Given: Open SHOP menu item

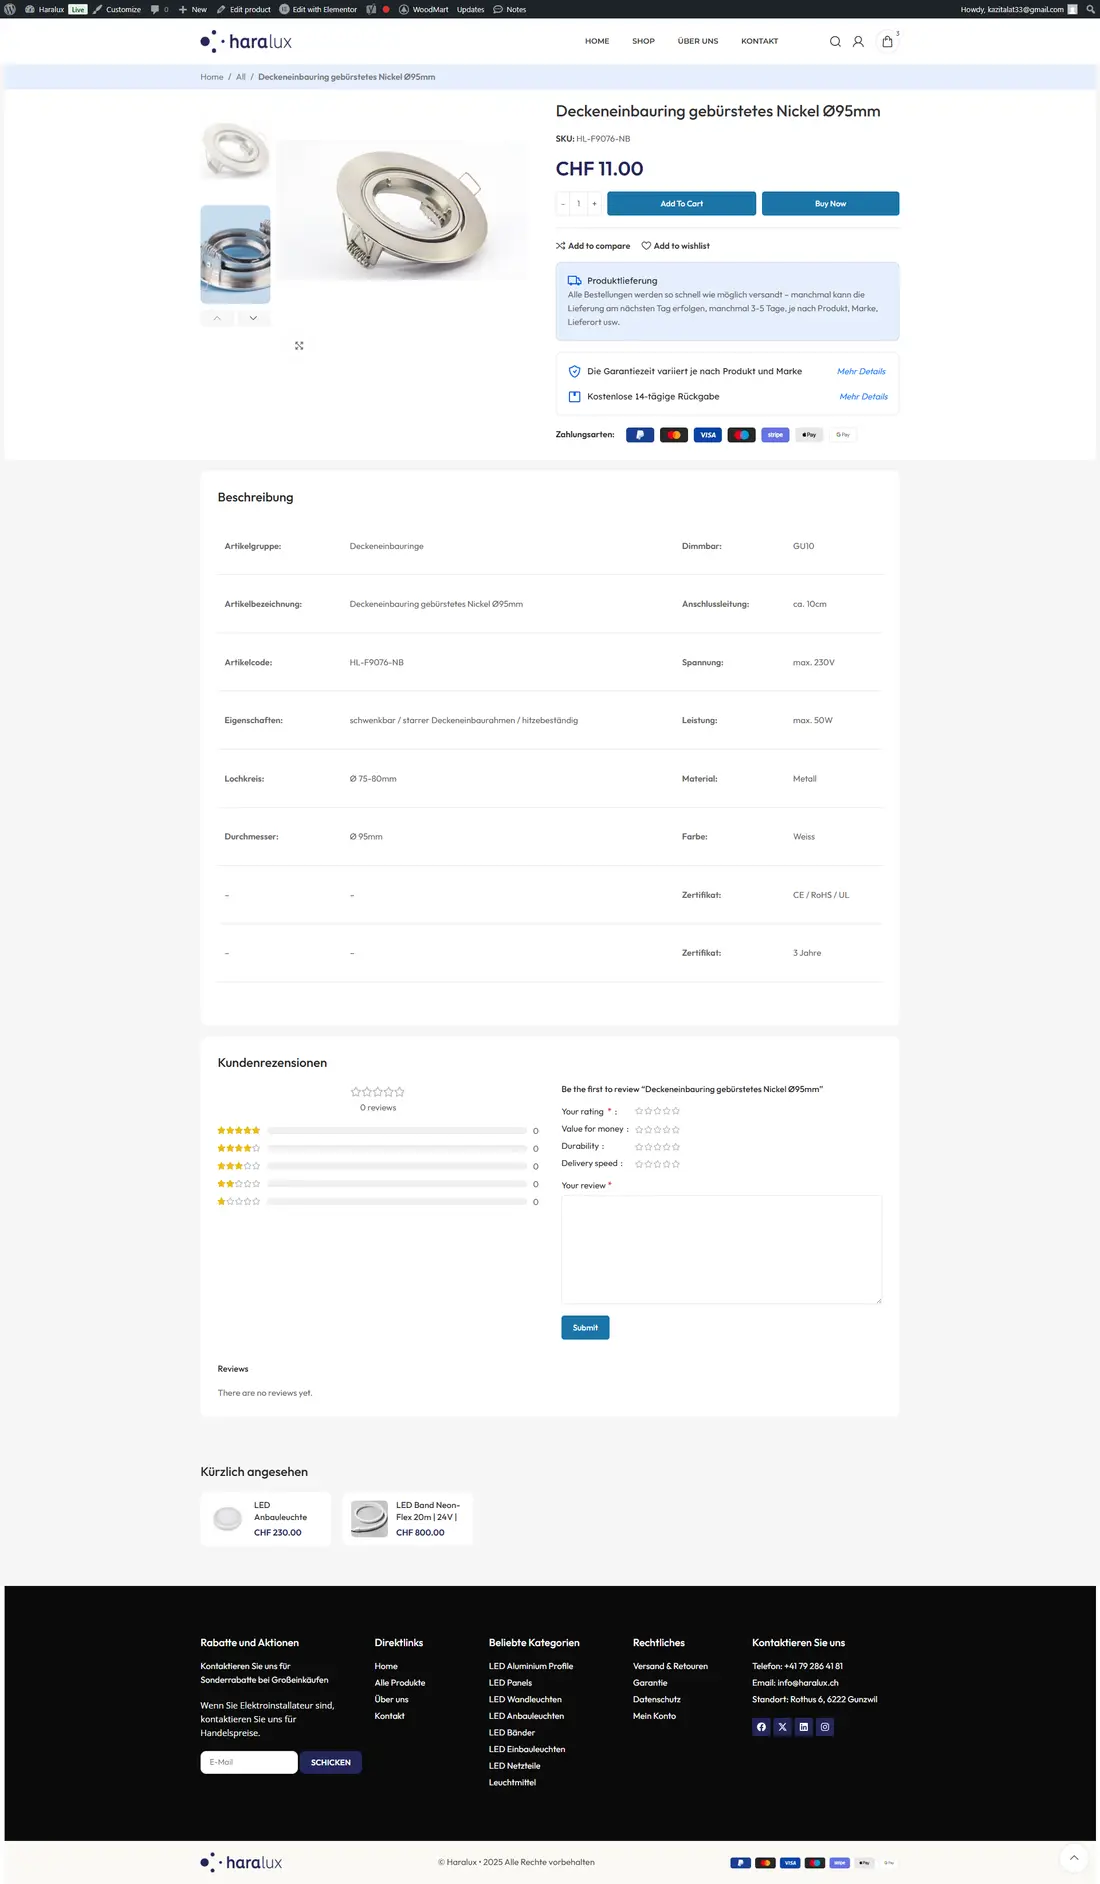Looking at the screenshot, I should point(643,41).
